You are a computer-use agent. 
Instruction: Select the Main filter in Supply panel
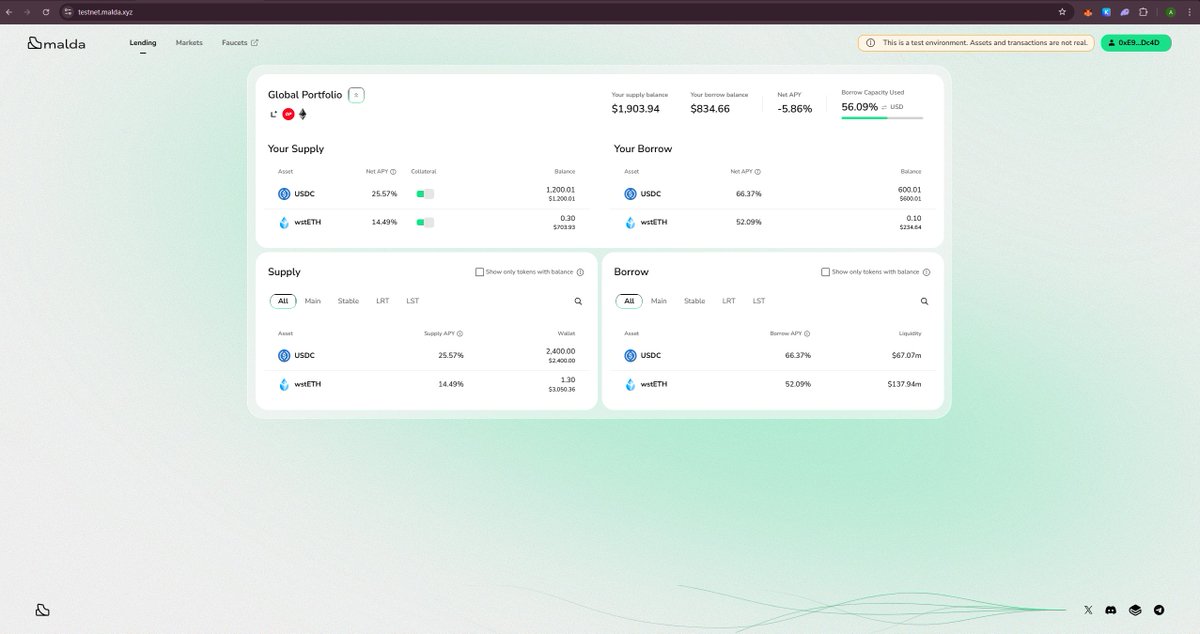(x=313, y=301)
